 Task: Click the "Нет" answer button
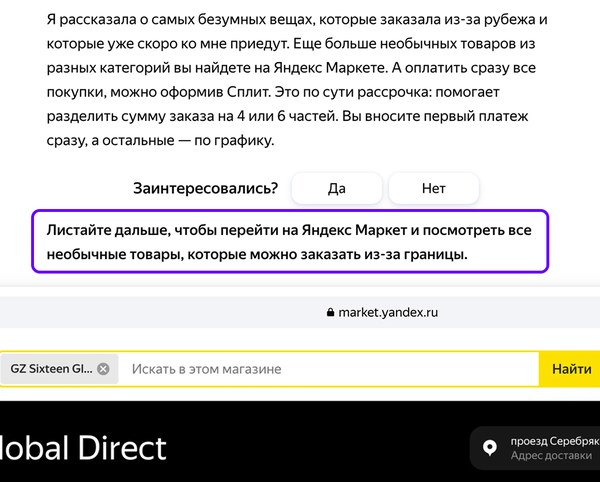[x=434, y=188]
